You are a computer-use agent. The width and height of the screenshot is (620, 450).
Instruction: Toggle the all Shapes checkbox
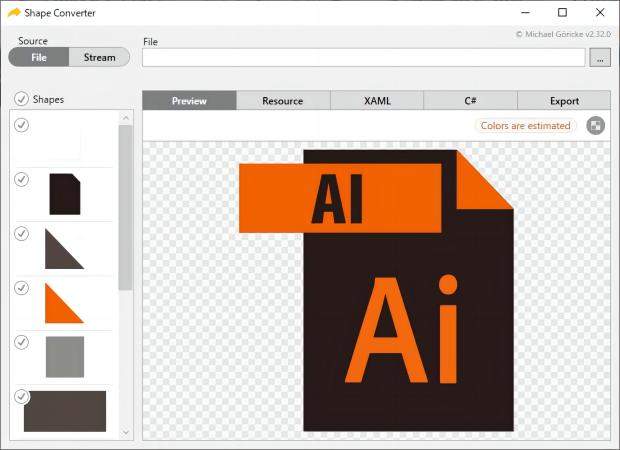click(21, 99)
